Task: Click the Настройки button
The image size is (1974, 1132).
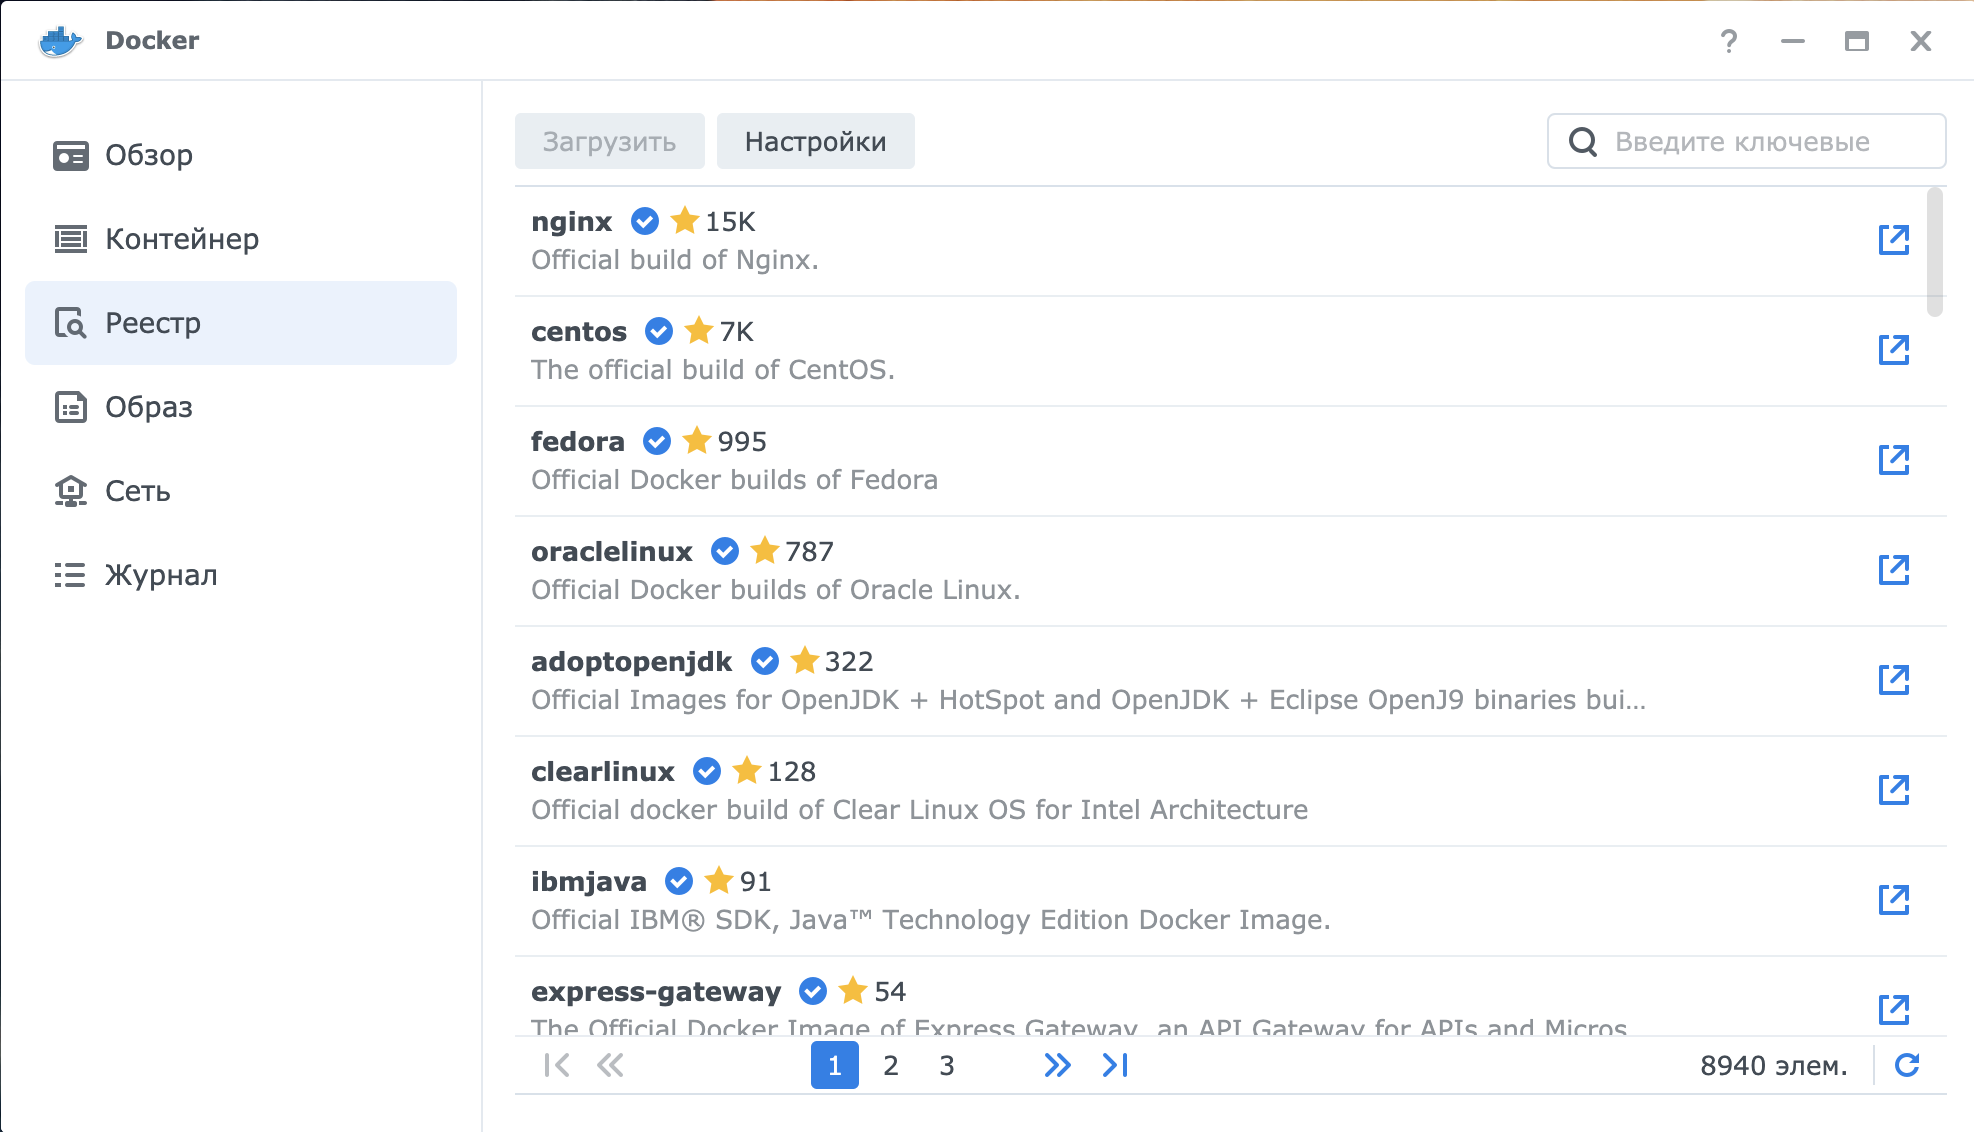Action: 815,141
